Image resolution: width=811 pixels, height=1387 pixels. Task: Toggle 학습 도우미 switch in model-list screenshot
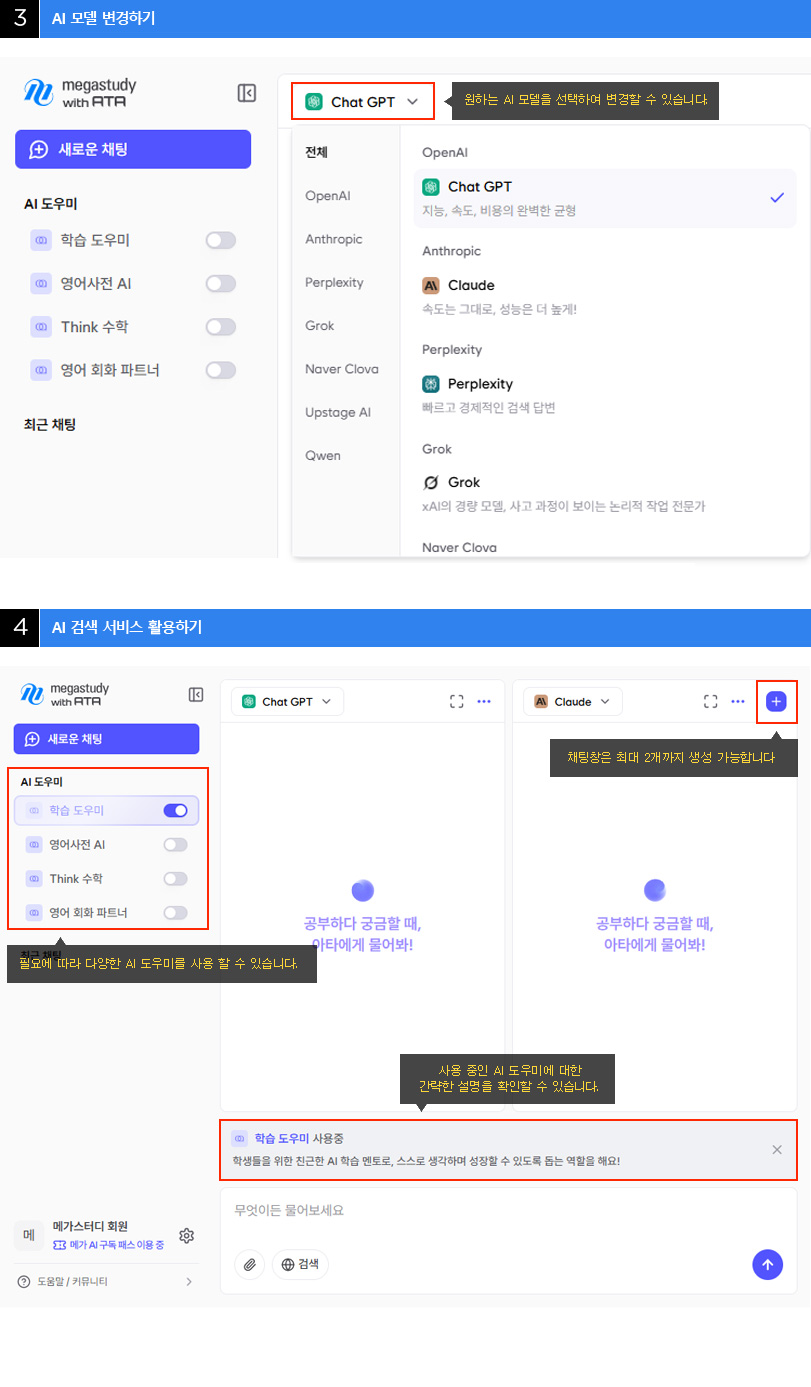coord(221,240)
